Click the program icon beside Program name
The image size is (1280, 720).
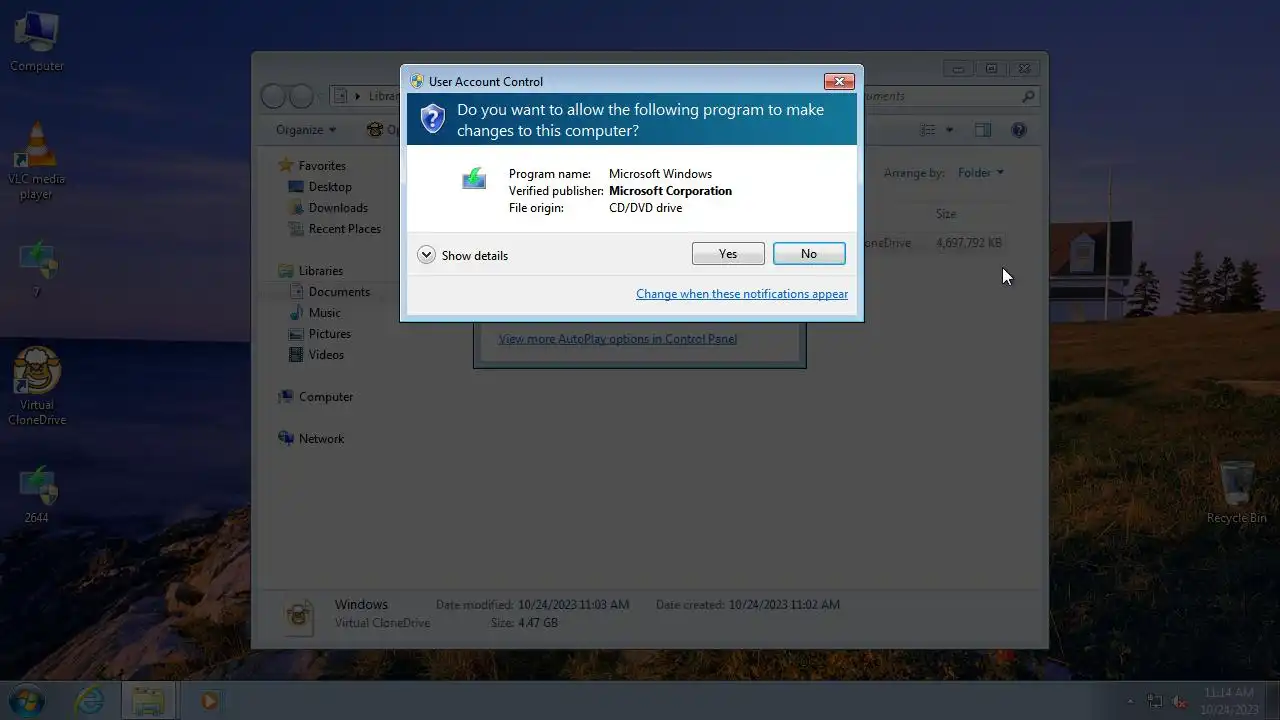coord(474,179)
